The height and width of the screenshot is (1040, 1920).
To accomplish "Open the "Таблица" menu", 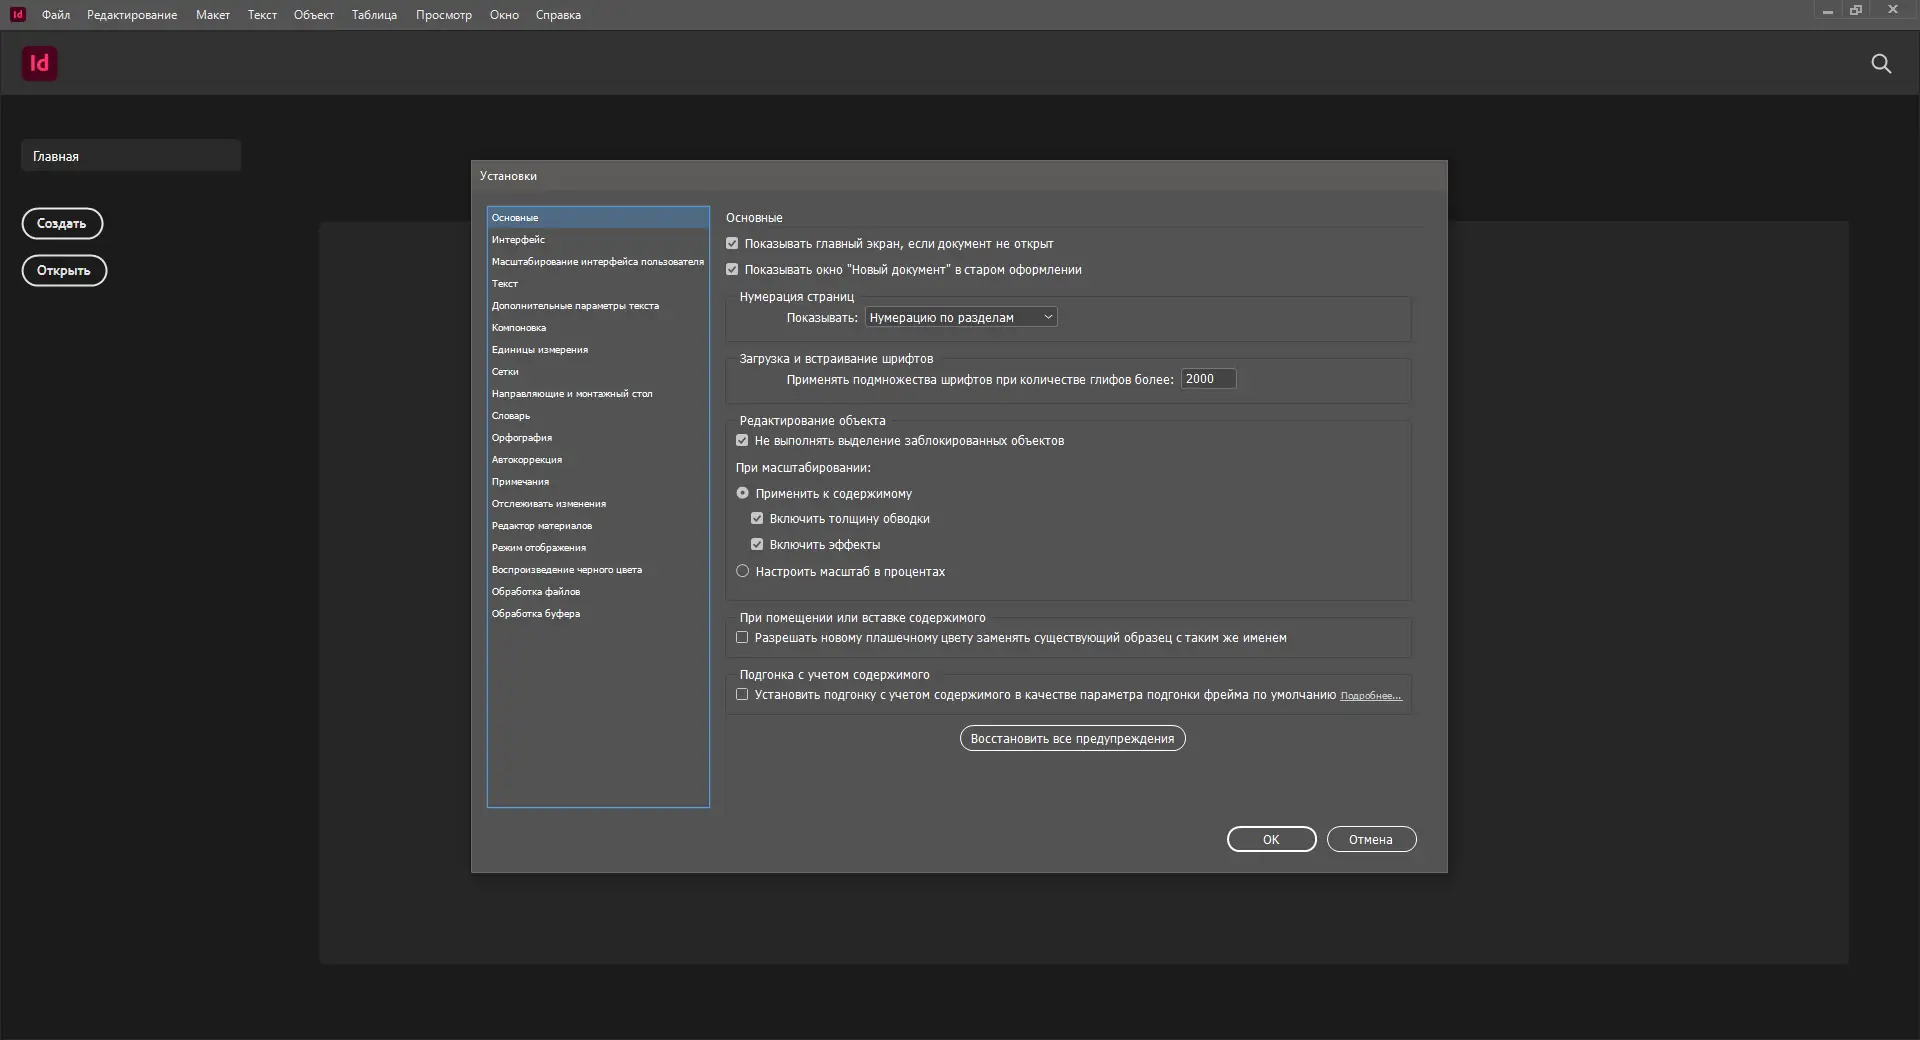I will (374, 14).
